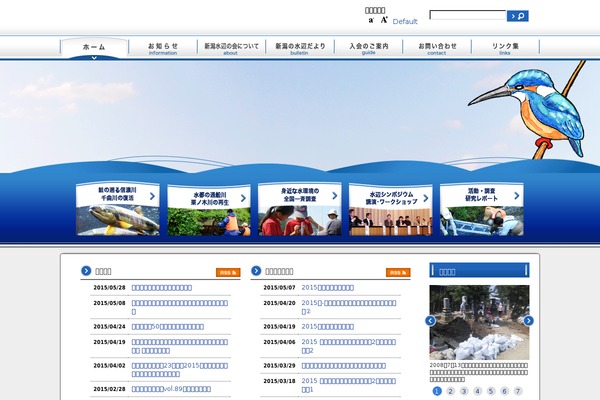Open the salmon river revival banner card
This screenshot has height=400, width=600.
pyautogui.click(x=118, y=209)
